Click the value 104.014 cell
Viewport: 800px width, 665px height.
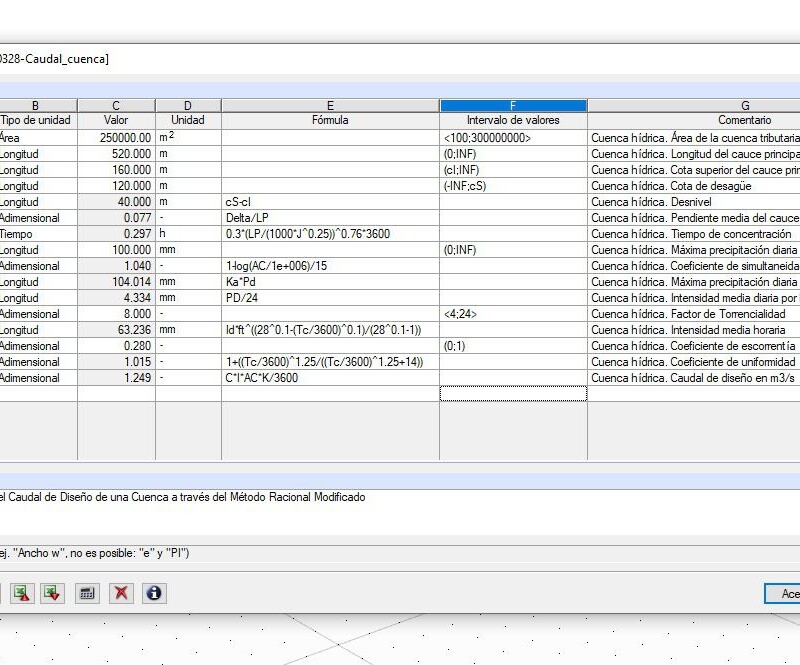[116, 282]
